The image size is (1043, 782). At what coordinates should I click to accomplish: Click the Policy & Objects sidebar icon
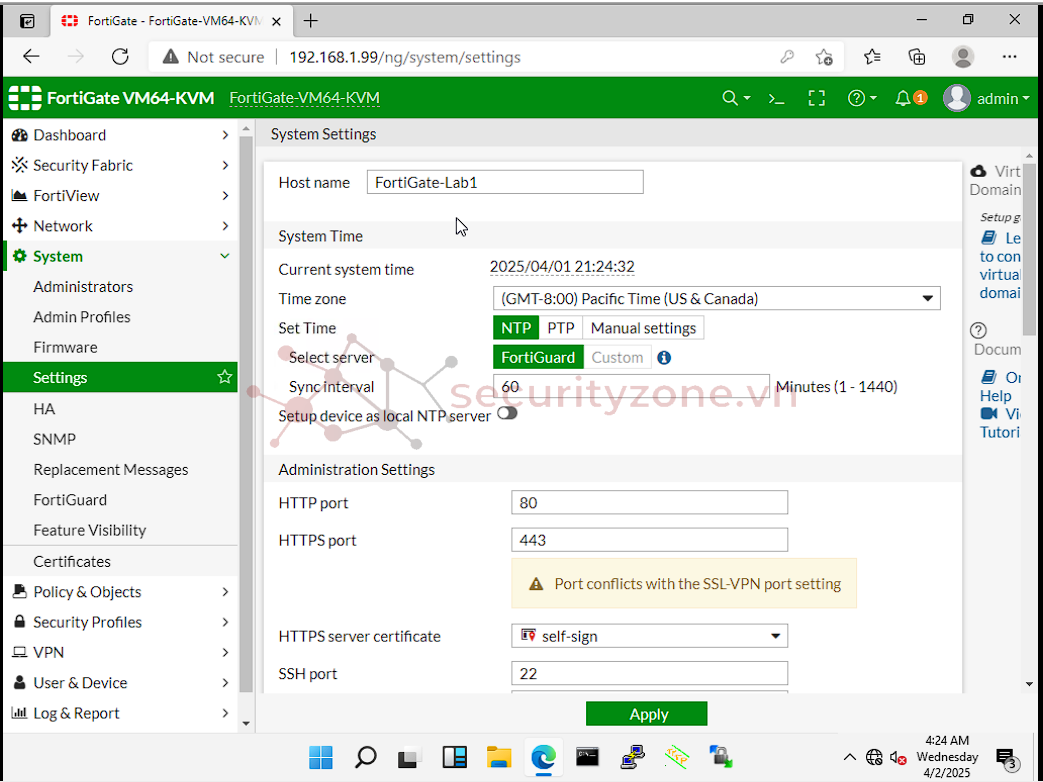[20, 592]
